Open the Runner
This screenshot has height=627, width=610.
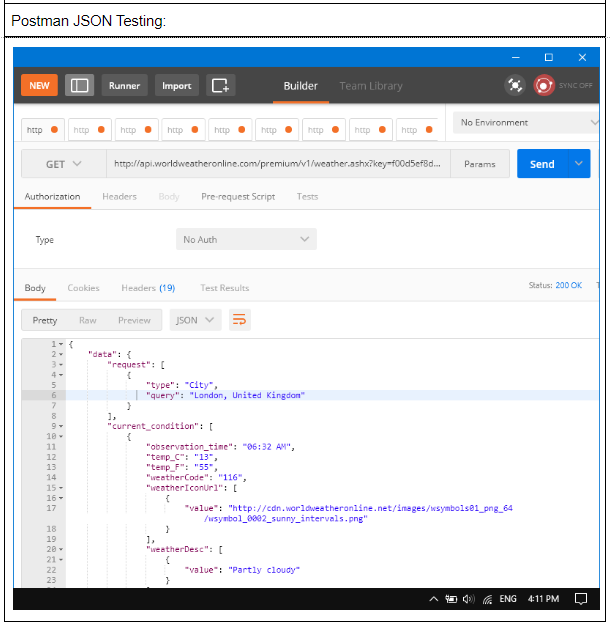124,85
